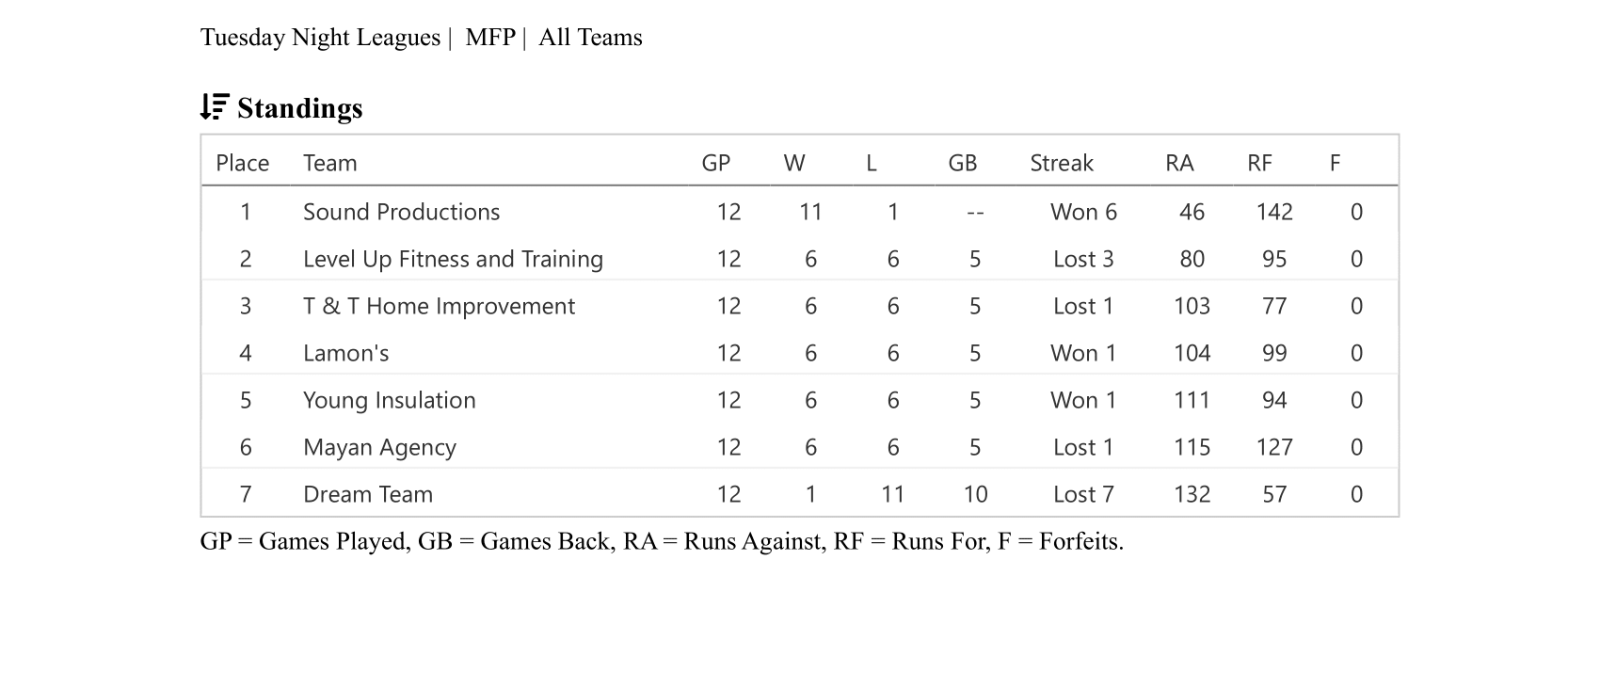This screenshot has height=695, width=1600.
Task: Open the Tuesday Night Leagues breadcrumb
Action: click(x=320, y=38)
